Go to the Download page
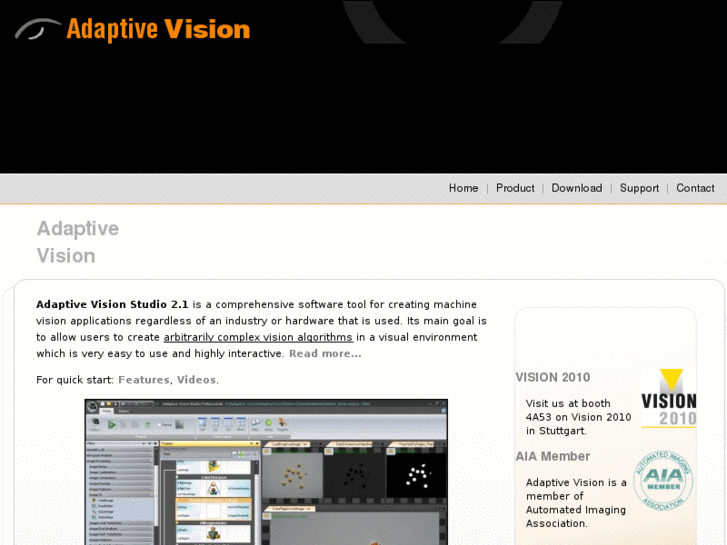Viewport: 727px width, 545px height. (577, 188)
